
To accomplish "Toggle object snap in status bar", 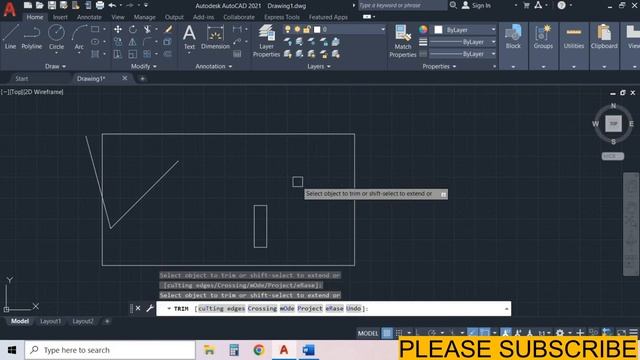I will coord(484,333).
